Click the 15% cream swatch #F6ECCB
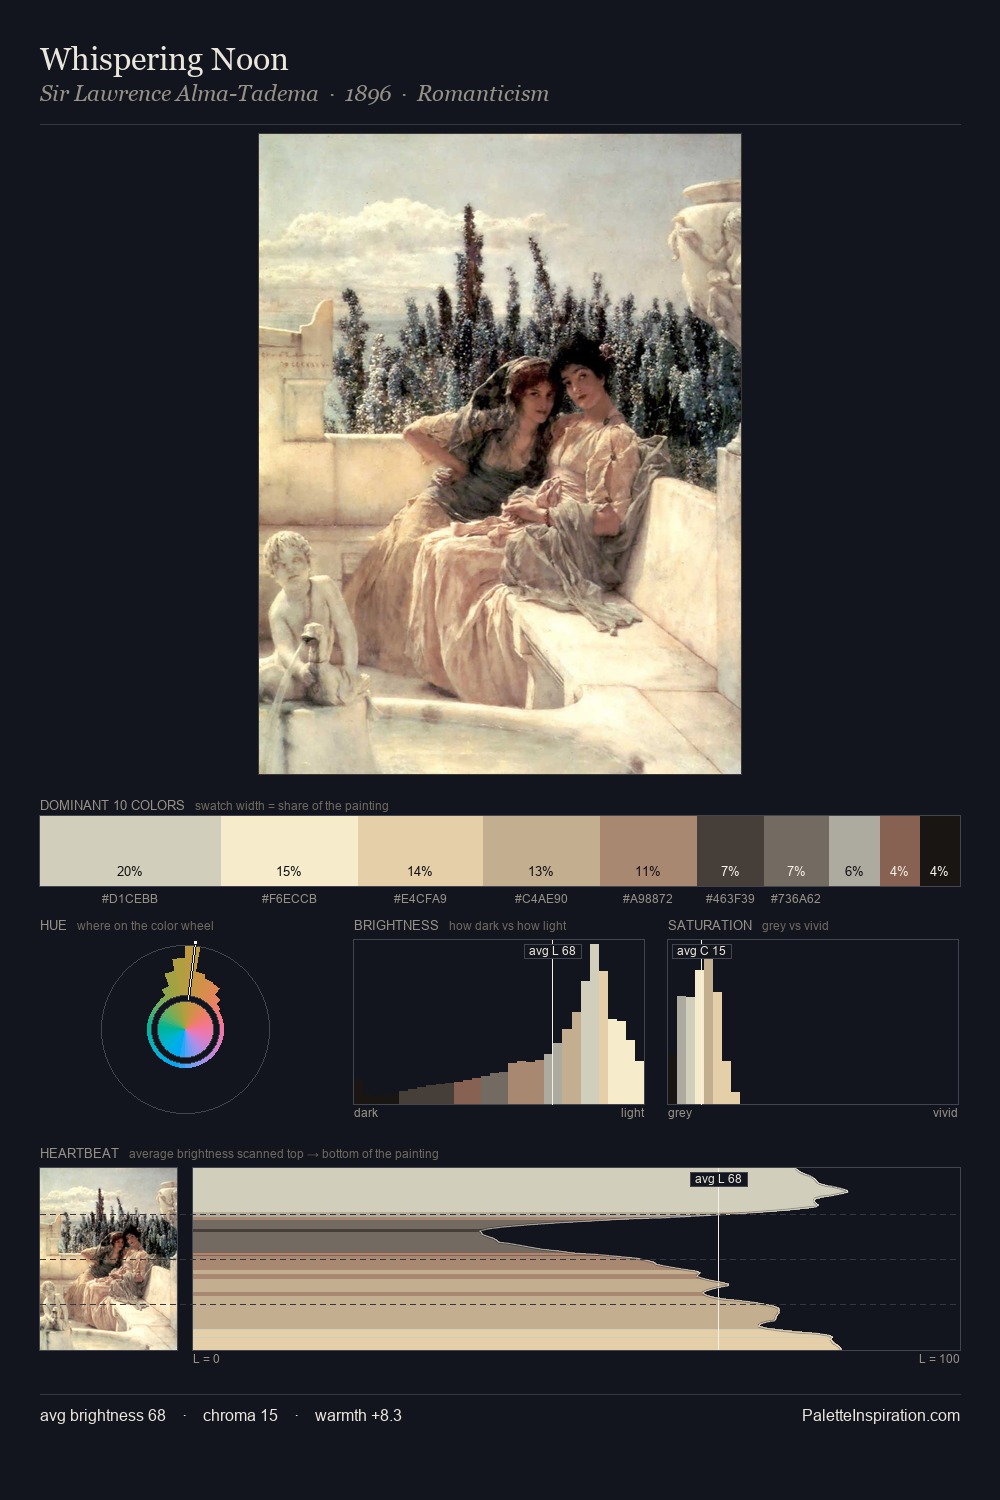 tap(289, 851)
